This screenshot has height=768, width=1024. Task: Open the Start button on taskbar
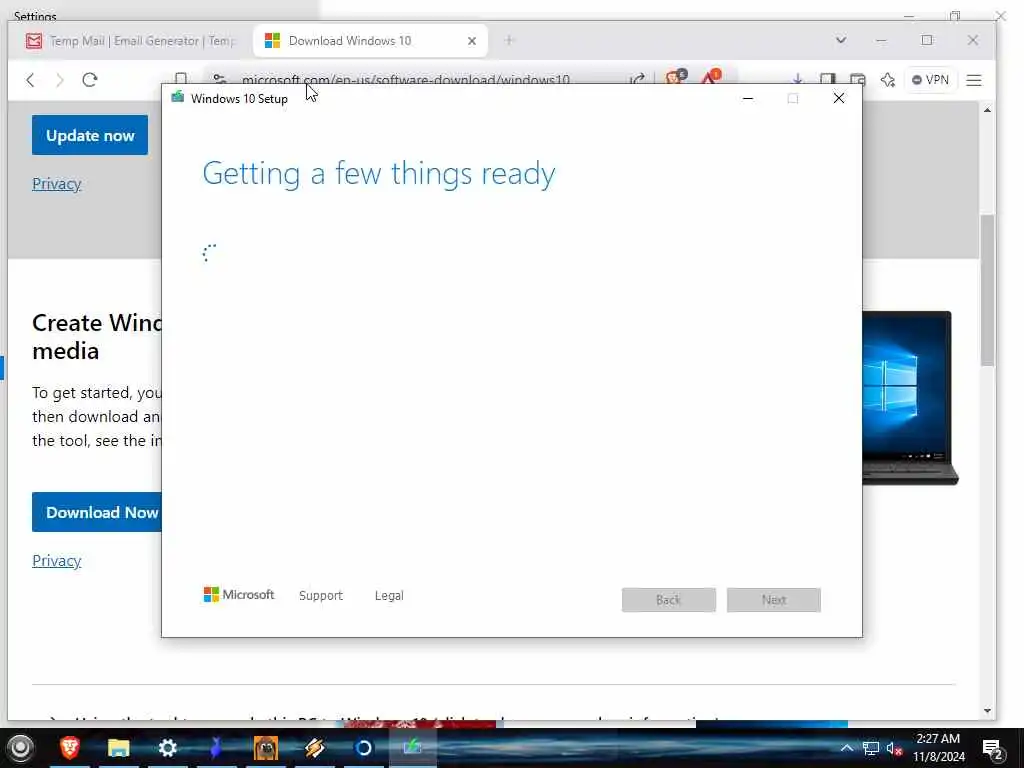point(20,748)
